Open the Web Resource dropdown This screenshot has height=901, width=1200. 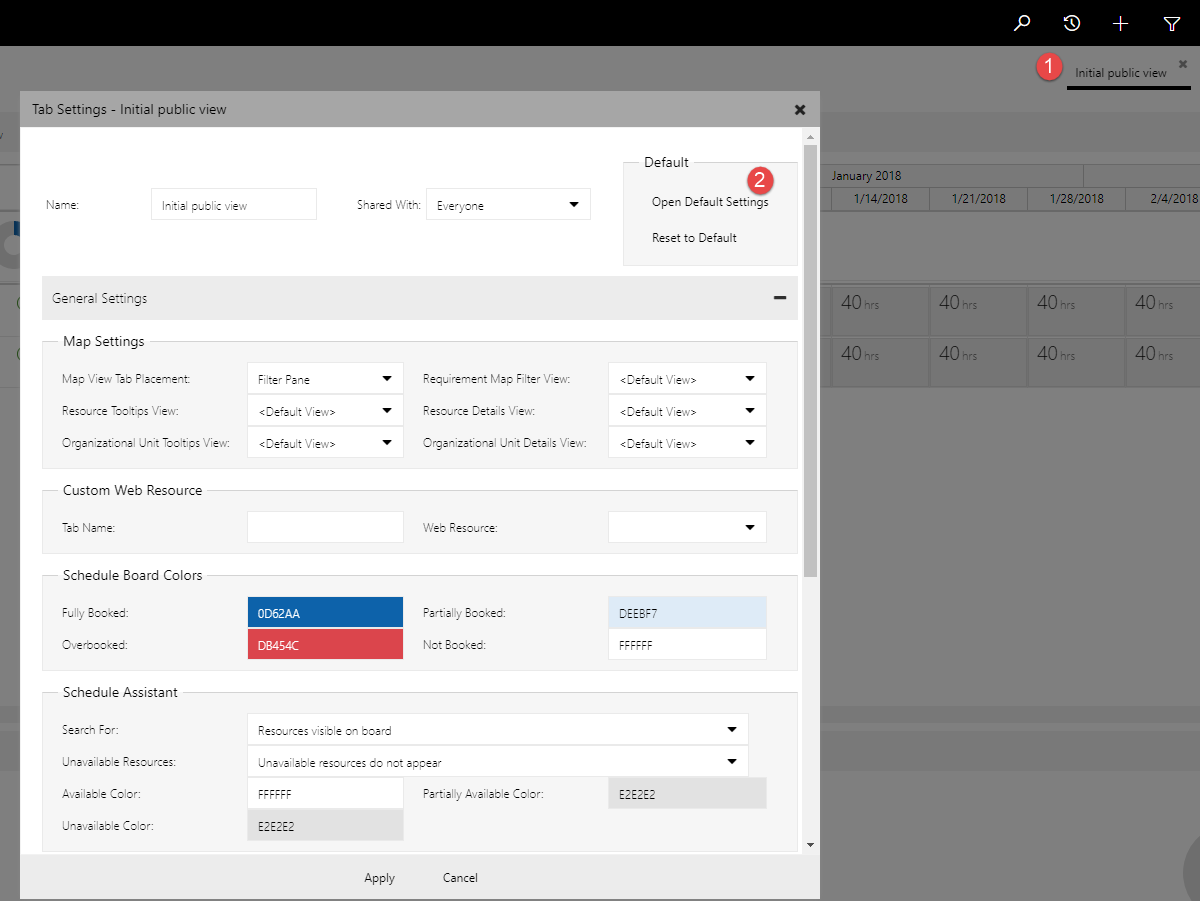click(751, 527)
